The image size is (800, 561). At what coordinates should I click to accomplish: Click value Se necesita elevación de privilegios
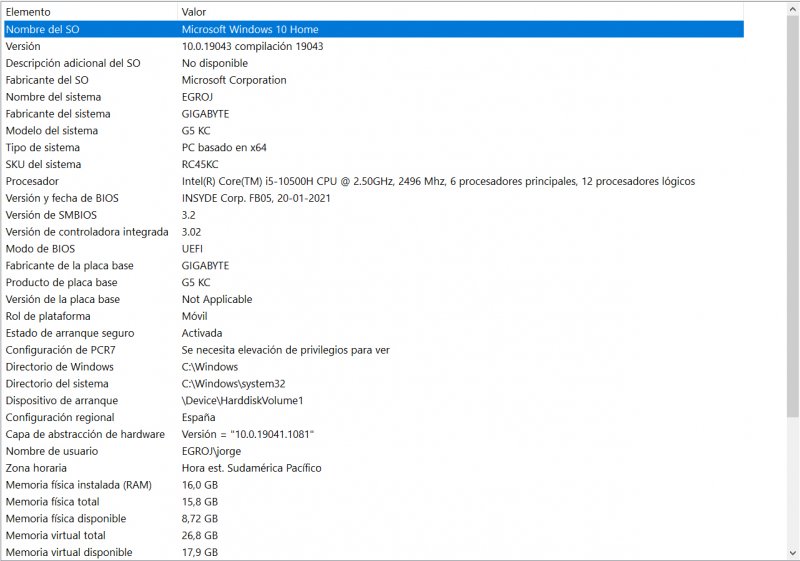click(286, 349)
